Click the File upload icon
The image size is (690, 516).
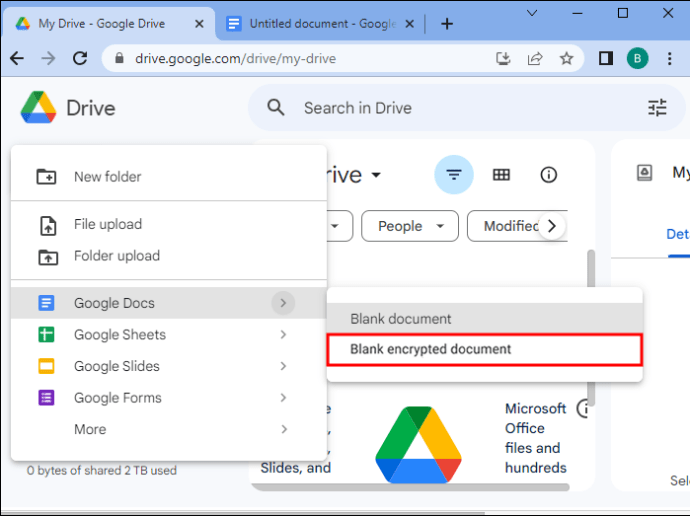point(48,226)
